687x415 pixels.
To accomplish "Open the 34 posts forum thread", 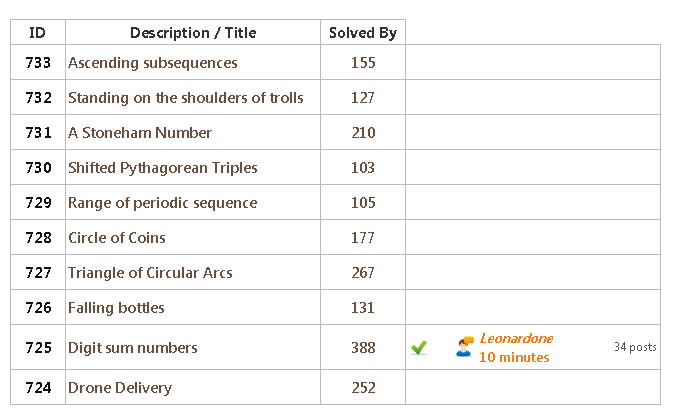I will tap(635, 347).
